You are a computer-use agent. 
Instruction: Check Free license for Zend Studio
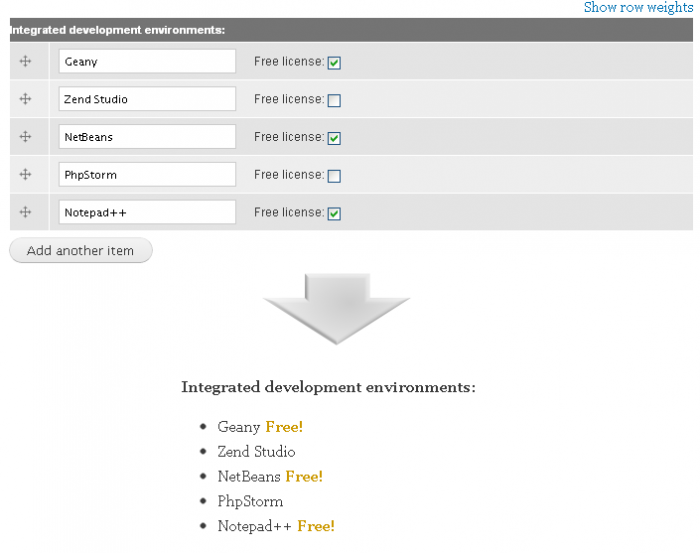[x=334, y=100]
